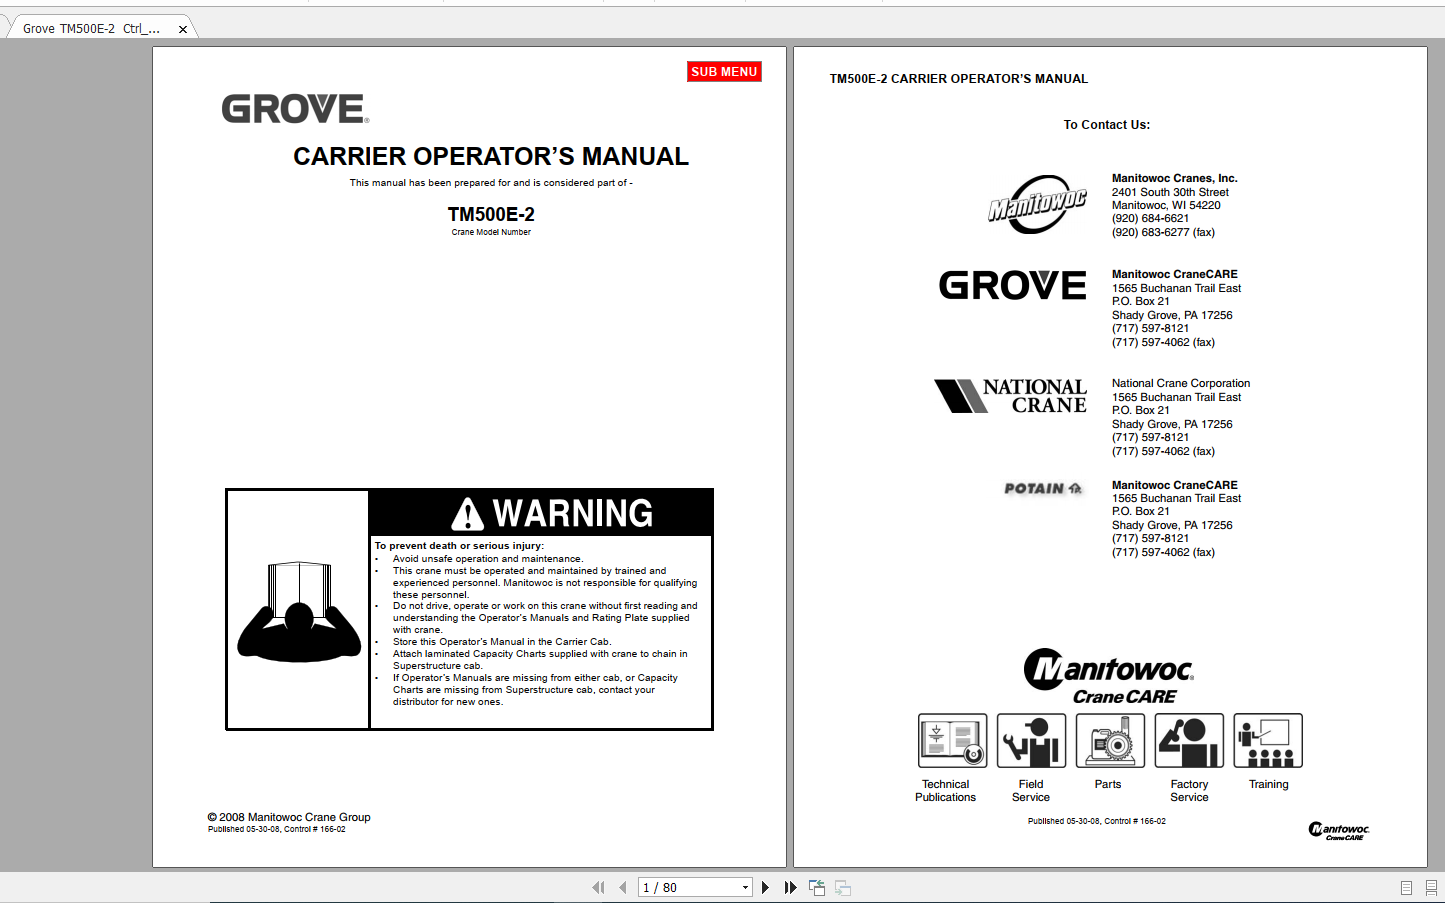The height and width of the screenshot is (903, 1445).
Task: Click the '(920) 684-6621' phone number
Action: (x=1150, y=218)
